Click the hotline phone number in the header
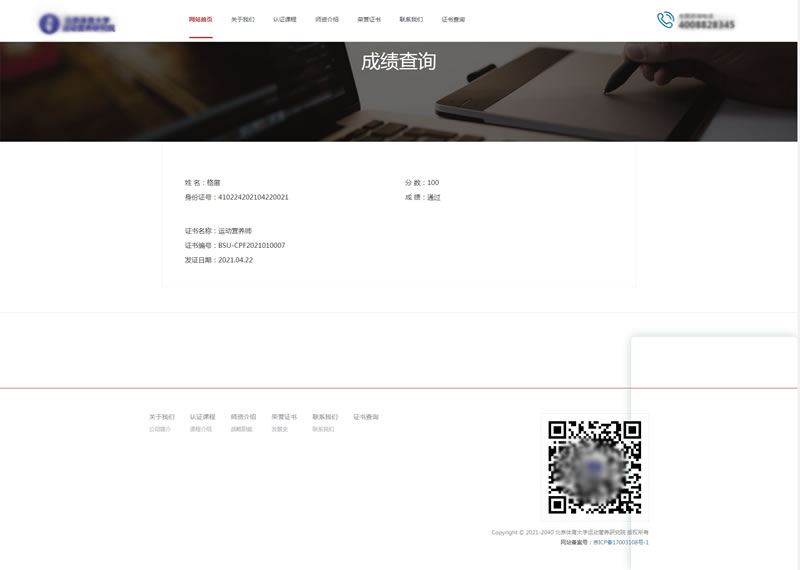 tap(706, 24)
